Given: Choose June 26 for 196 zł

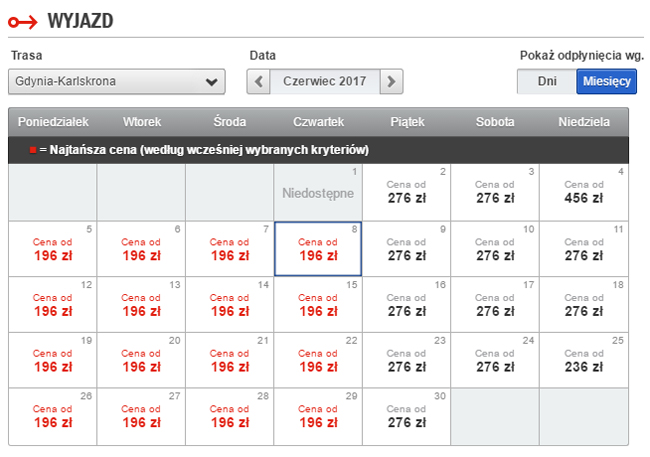Looking at the screenshot, I should tap(52, 416).
